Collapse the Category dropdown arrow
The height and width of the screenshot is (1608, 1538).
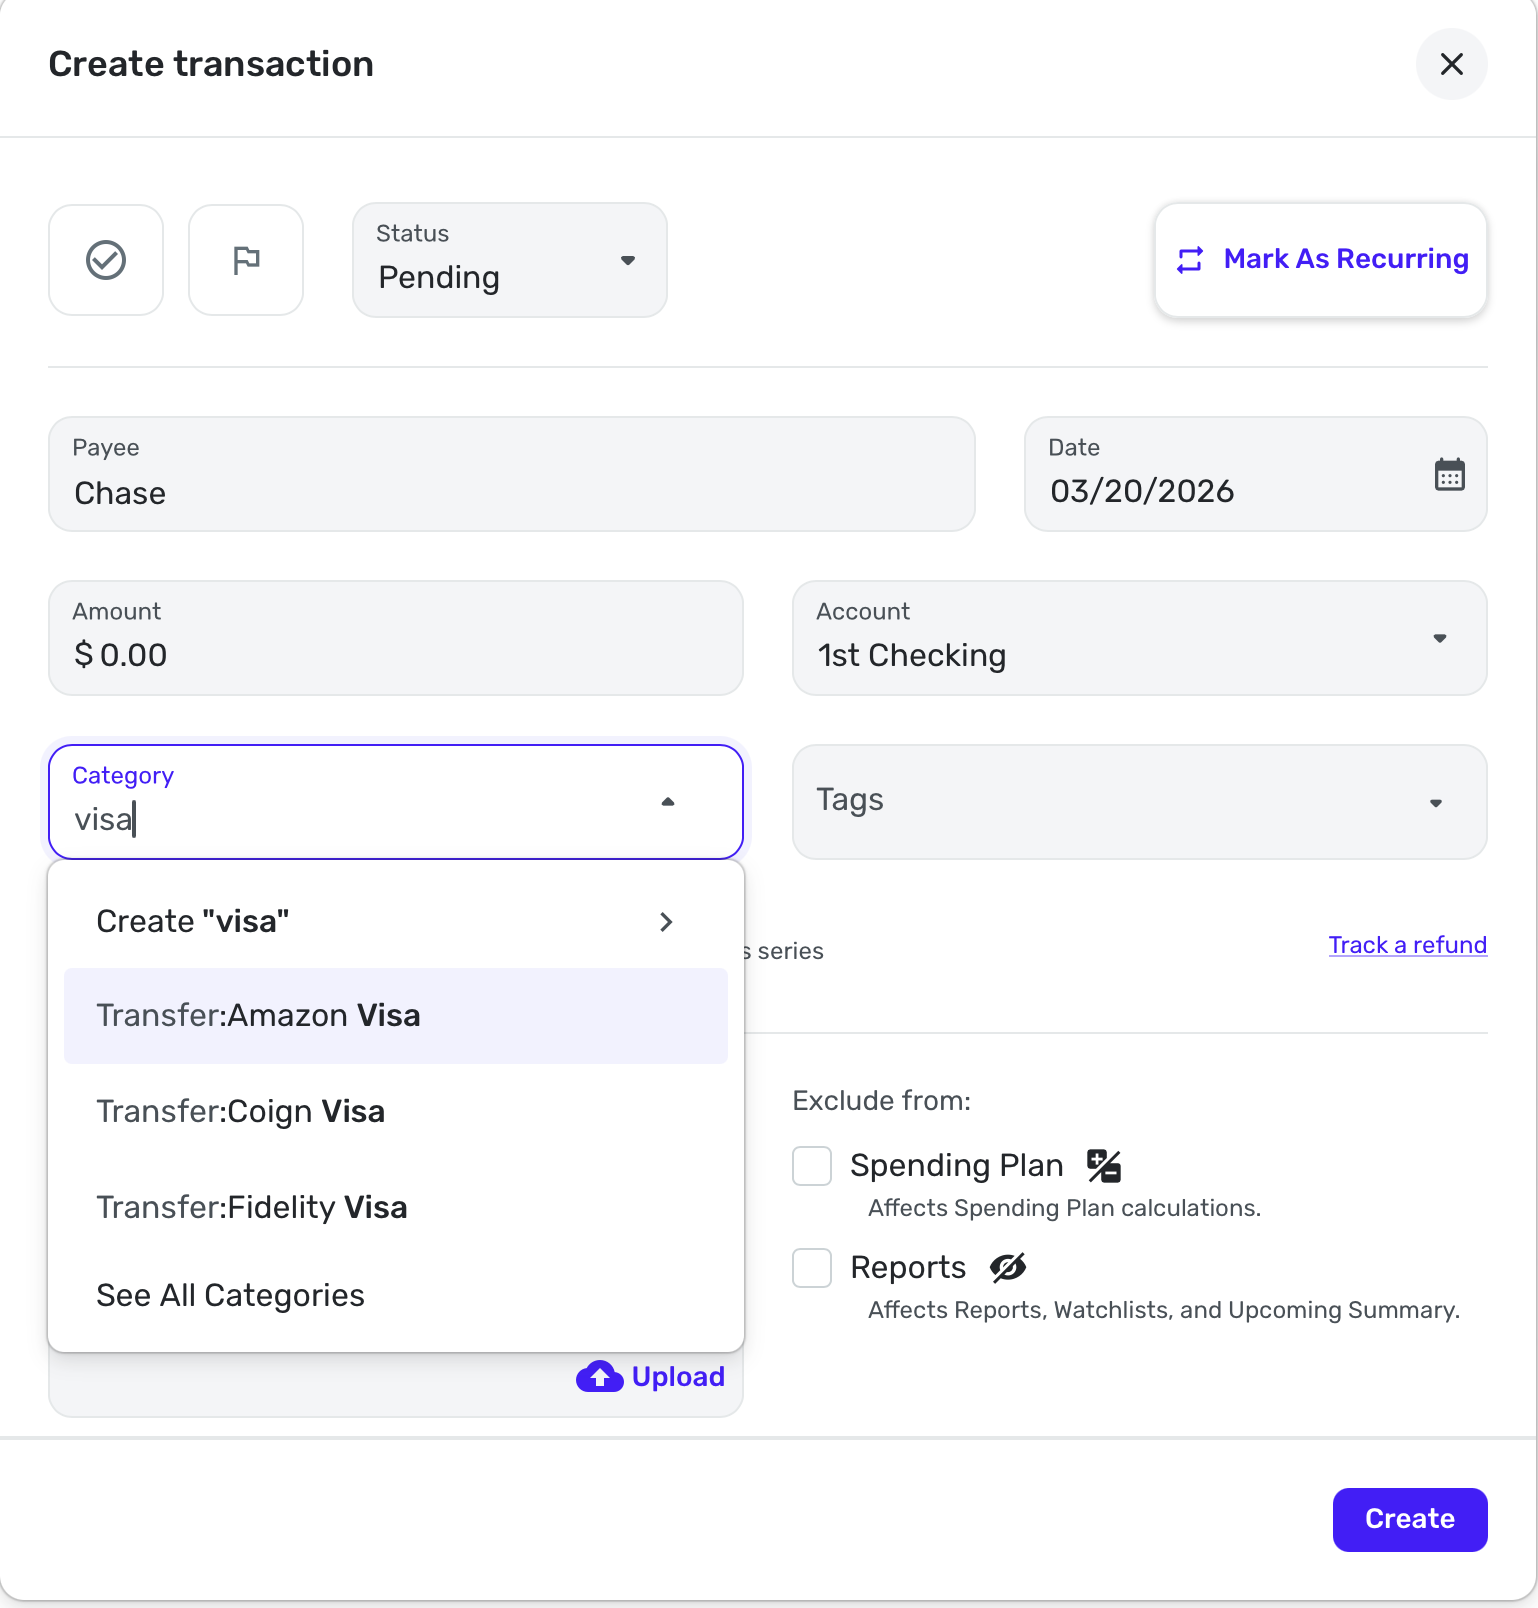pos(668,802)
